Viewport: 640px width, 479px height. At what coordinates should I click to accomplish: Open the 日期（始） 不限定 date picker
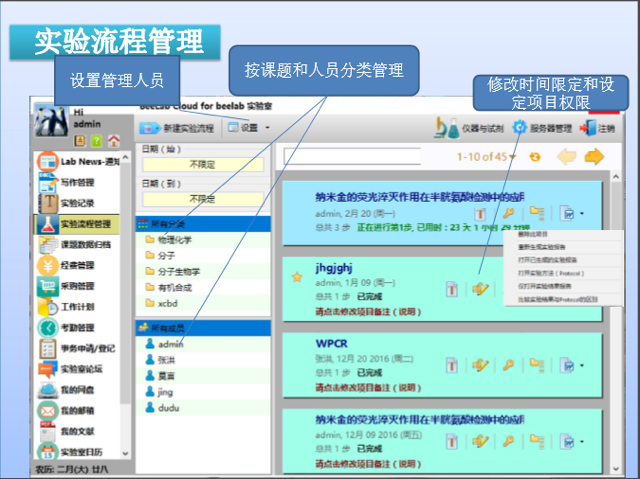(203, 164)
